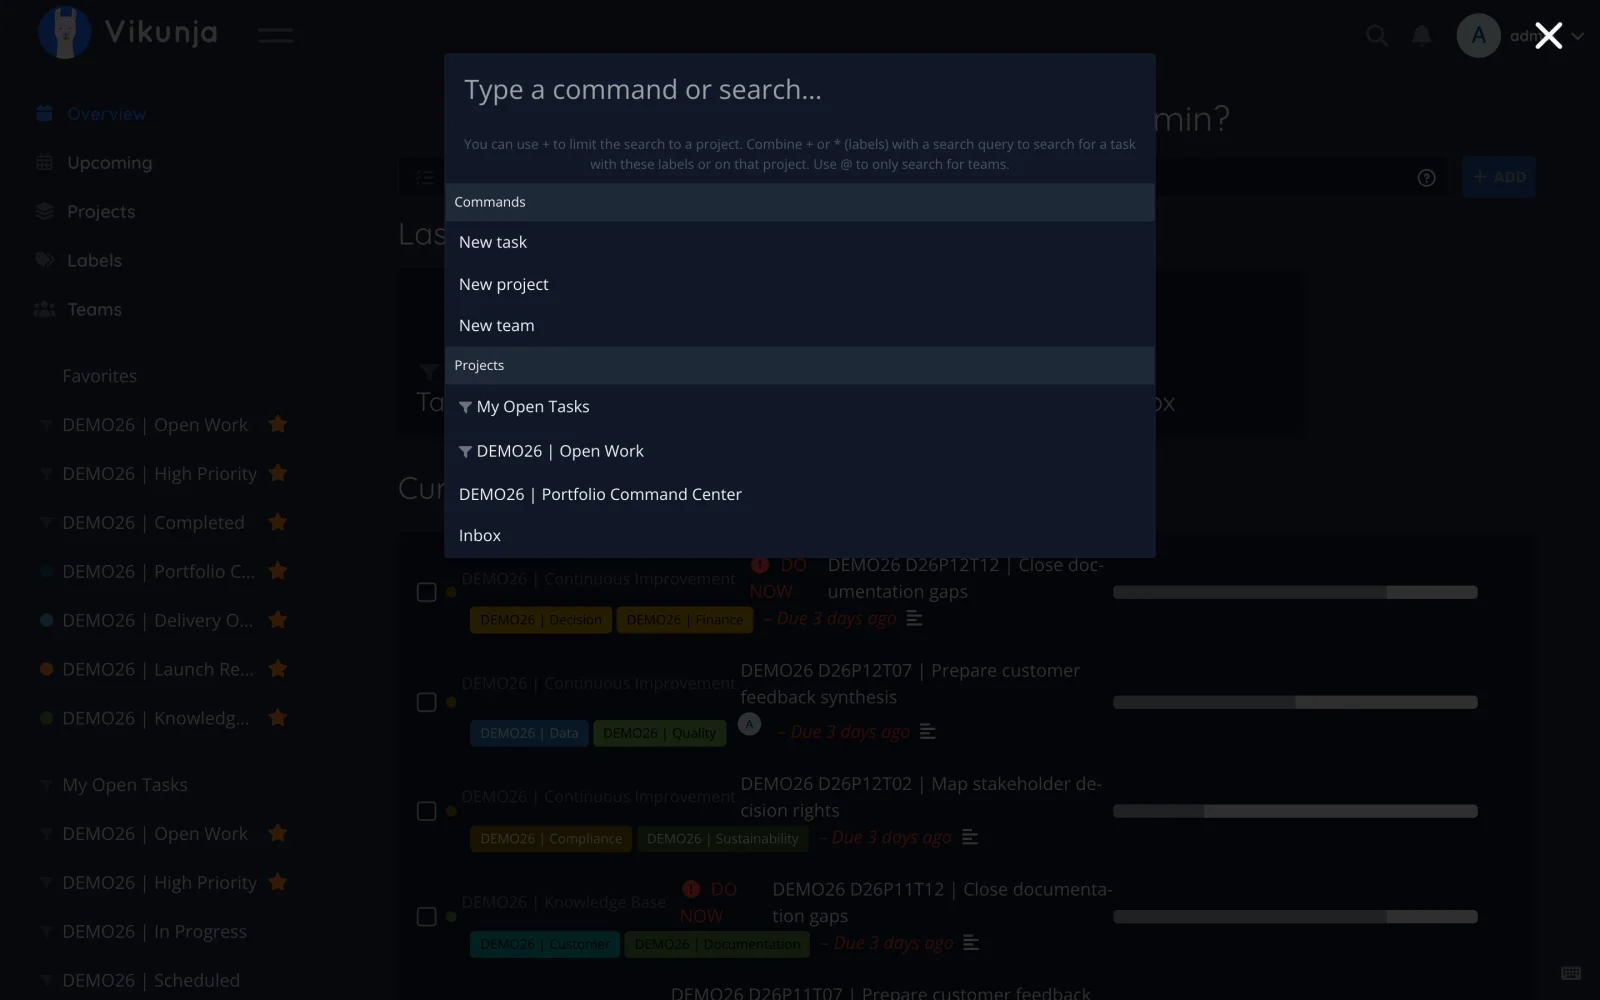Close the command palette with the X
The width and height of the screenshot is (1600, 1000).
pos(1548,36)
